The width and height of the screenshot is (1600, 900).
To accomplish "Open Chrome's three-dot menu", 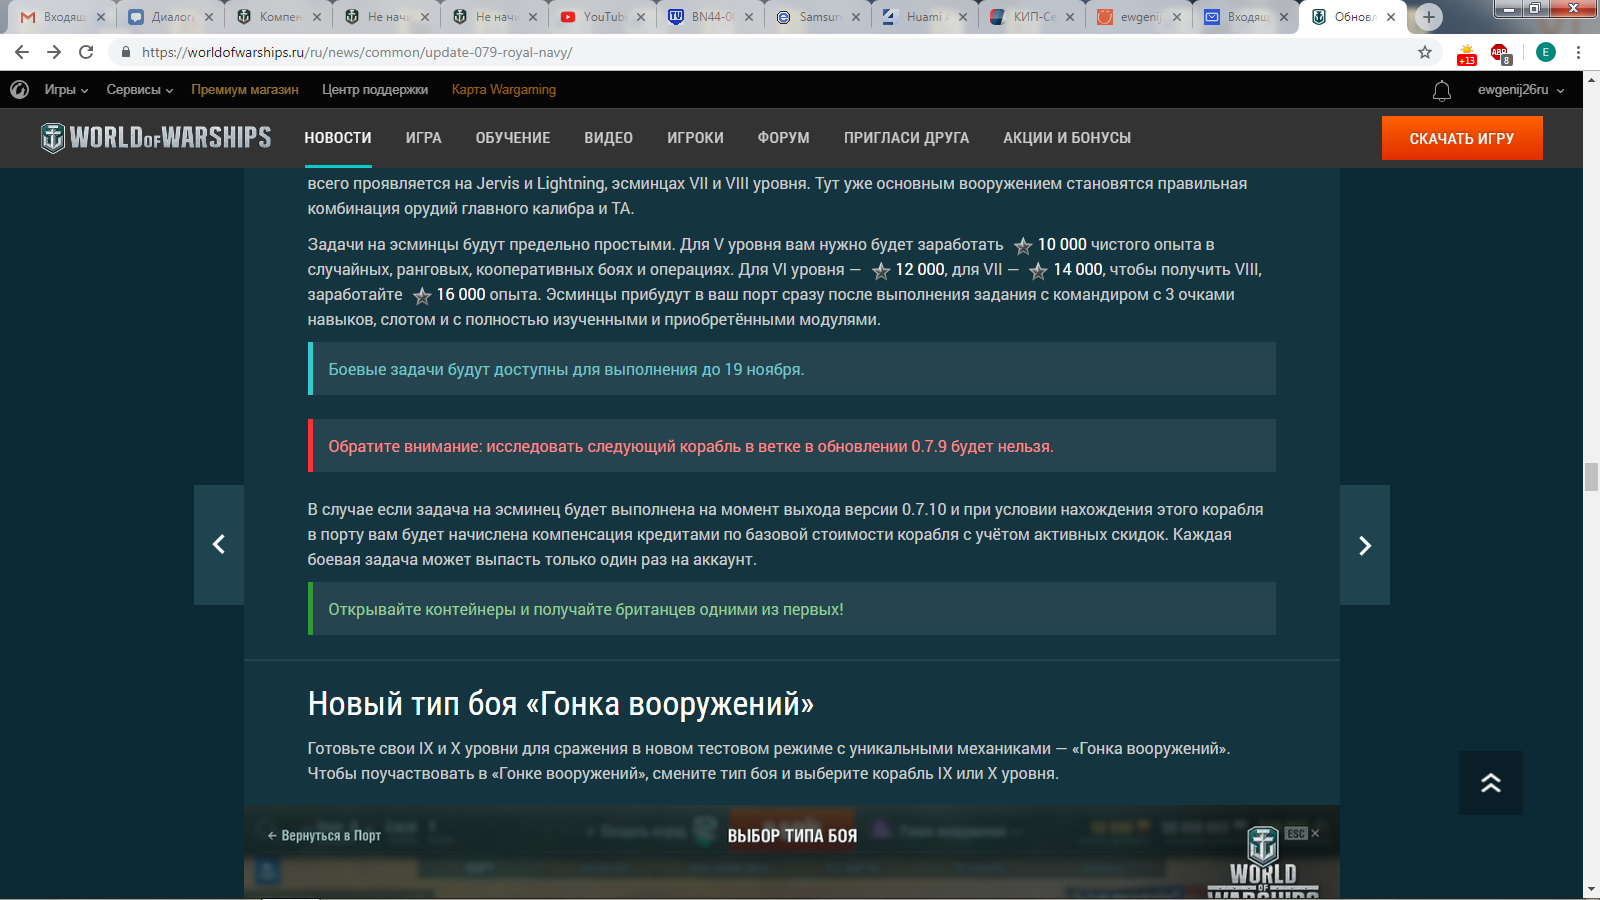I will 1578,52.
